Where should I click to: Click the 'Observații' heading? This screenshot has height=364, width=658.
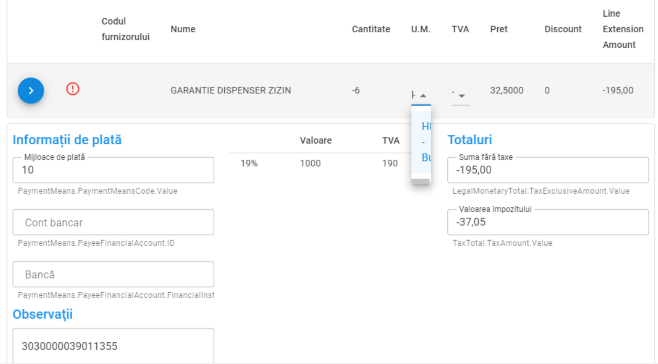coord(42,314)
